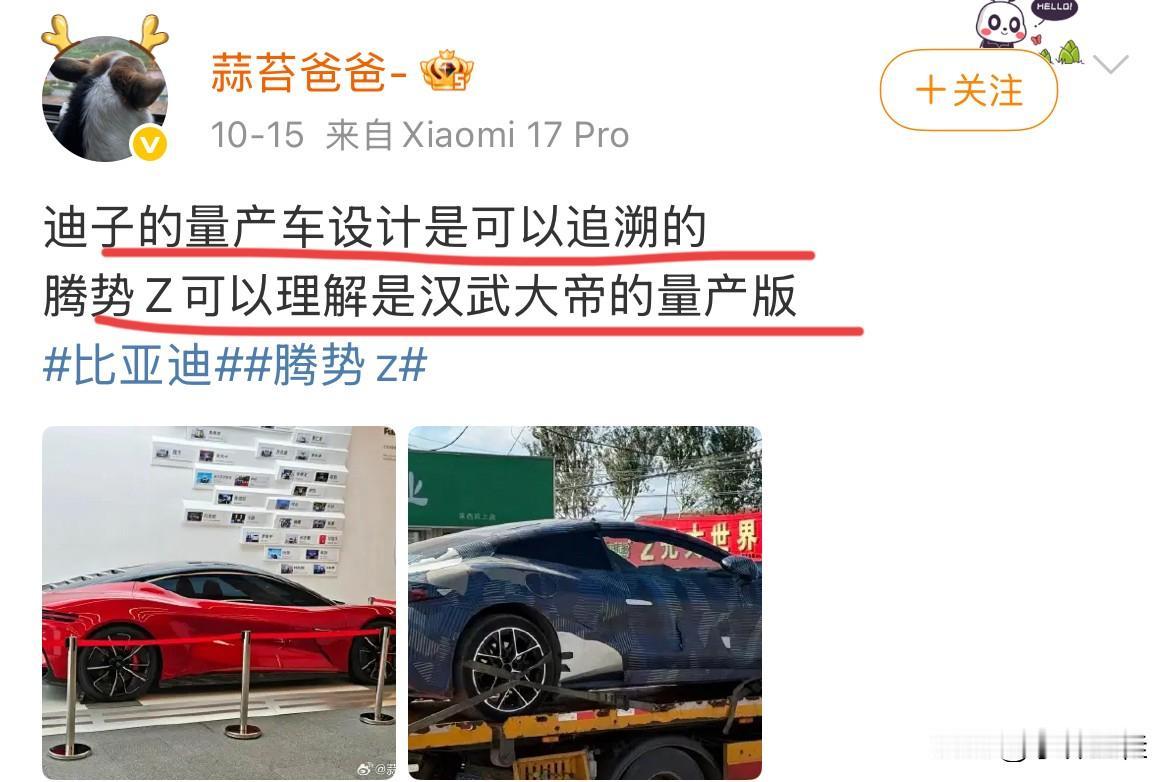Image resolution: width=1170 pixels, height=782 pixels.
Task: Click the green zongzi sticker decoration
Action: click(1066, 52)
